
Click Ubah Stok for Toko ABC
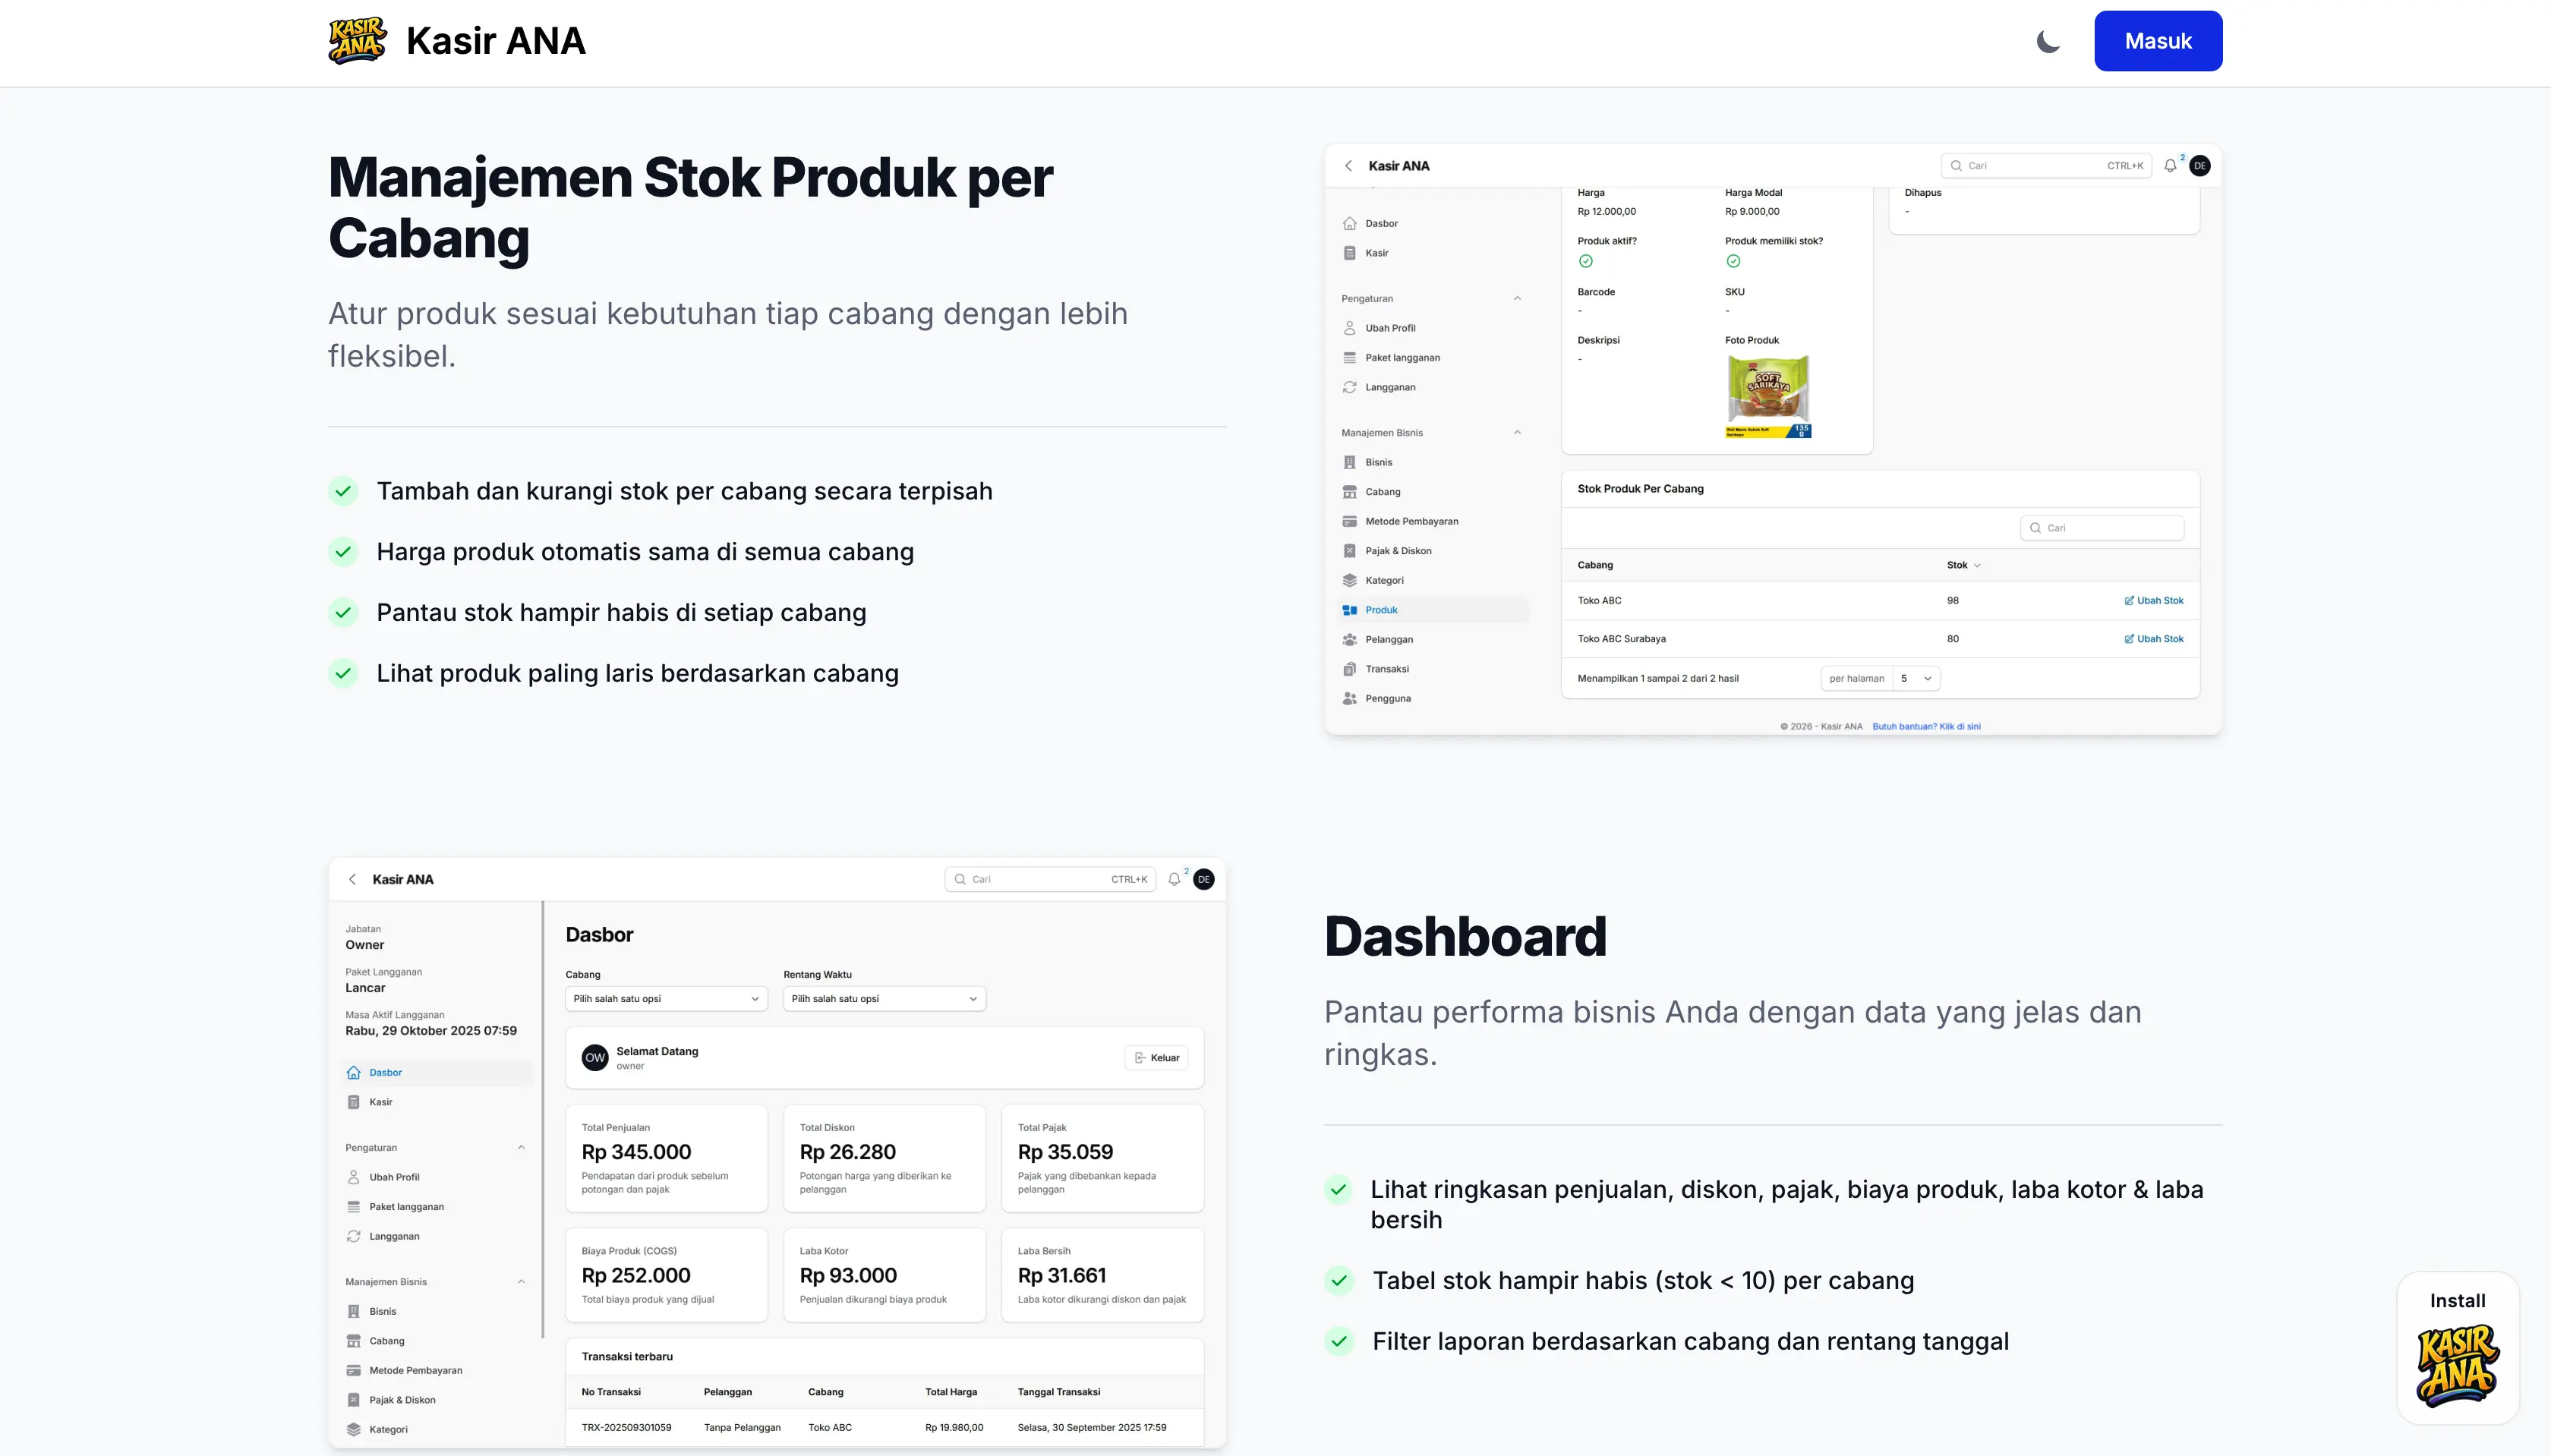coord(2153,601)
